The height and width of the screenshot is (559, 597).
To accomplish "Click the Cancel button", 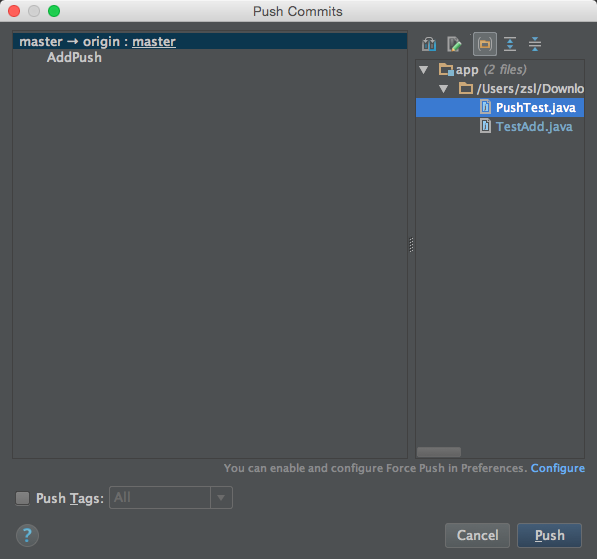I will point(477,535).
